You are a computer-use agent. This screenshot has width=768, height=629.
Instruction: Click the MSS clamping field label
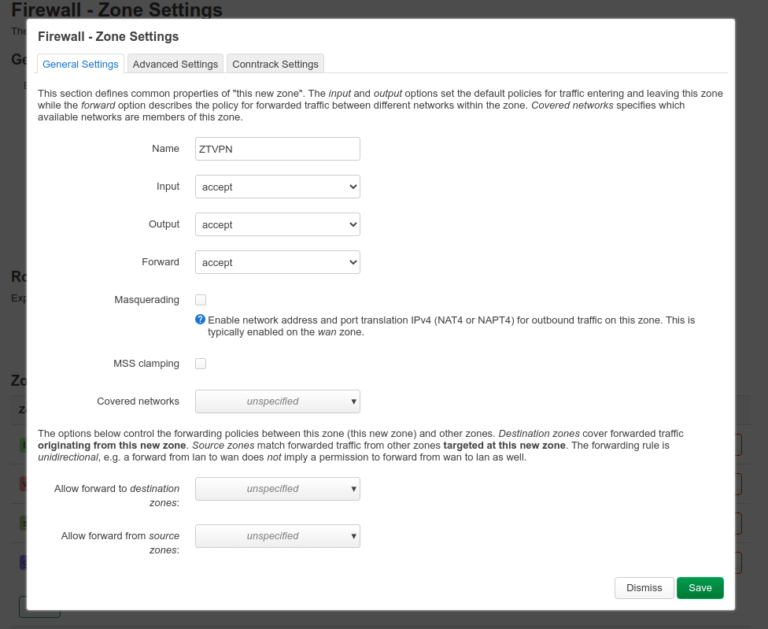click(146, 364)
